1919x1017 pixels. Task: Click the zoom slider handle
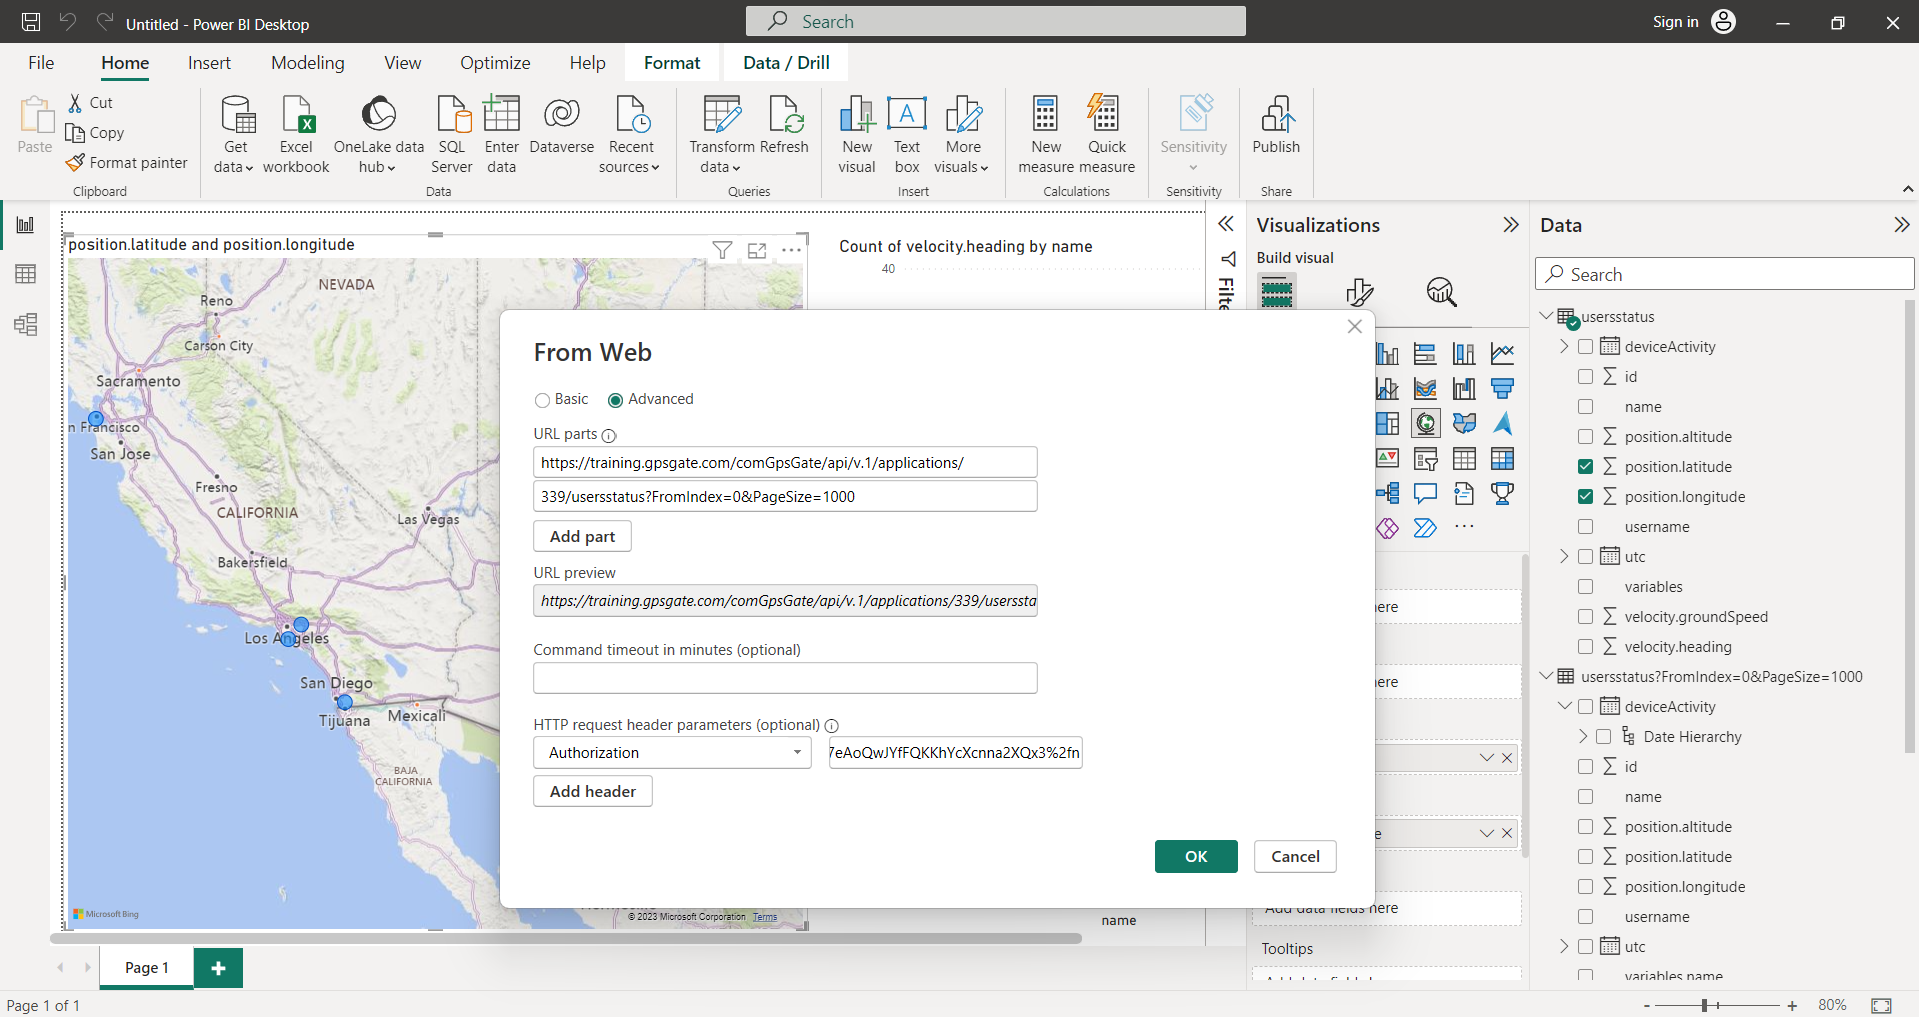(1705, 1005)
